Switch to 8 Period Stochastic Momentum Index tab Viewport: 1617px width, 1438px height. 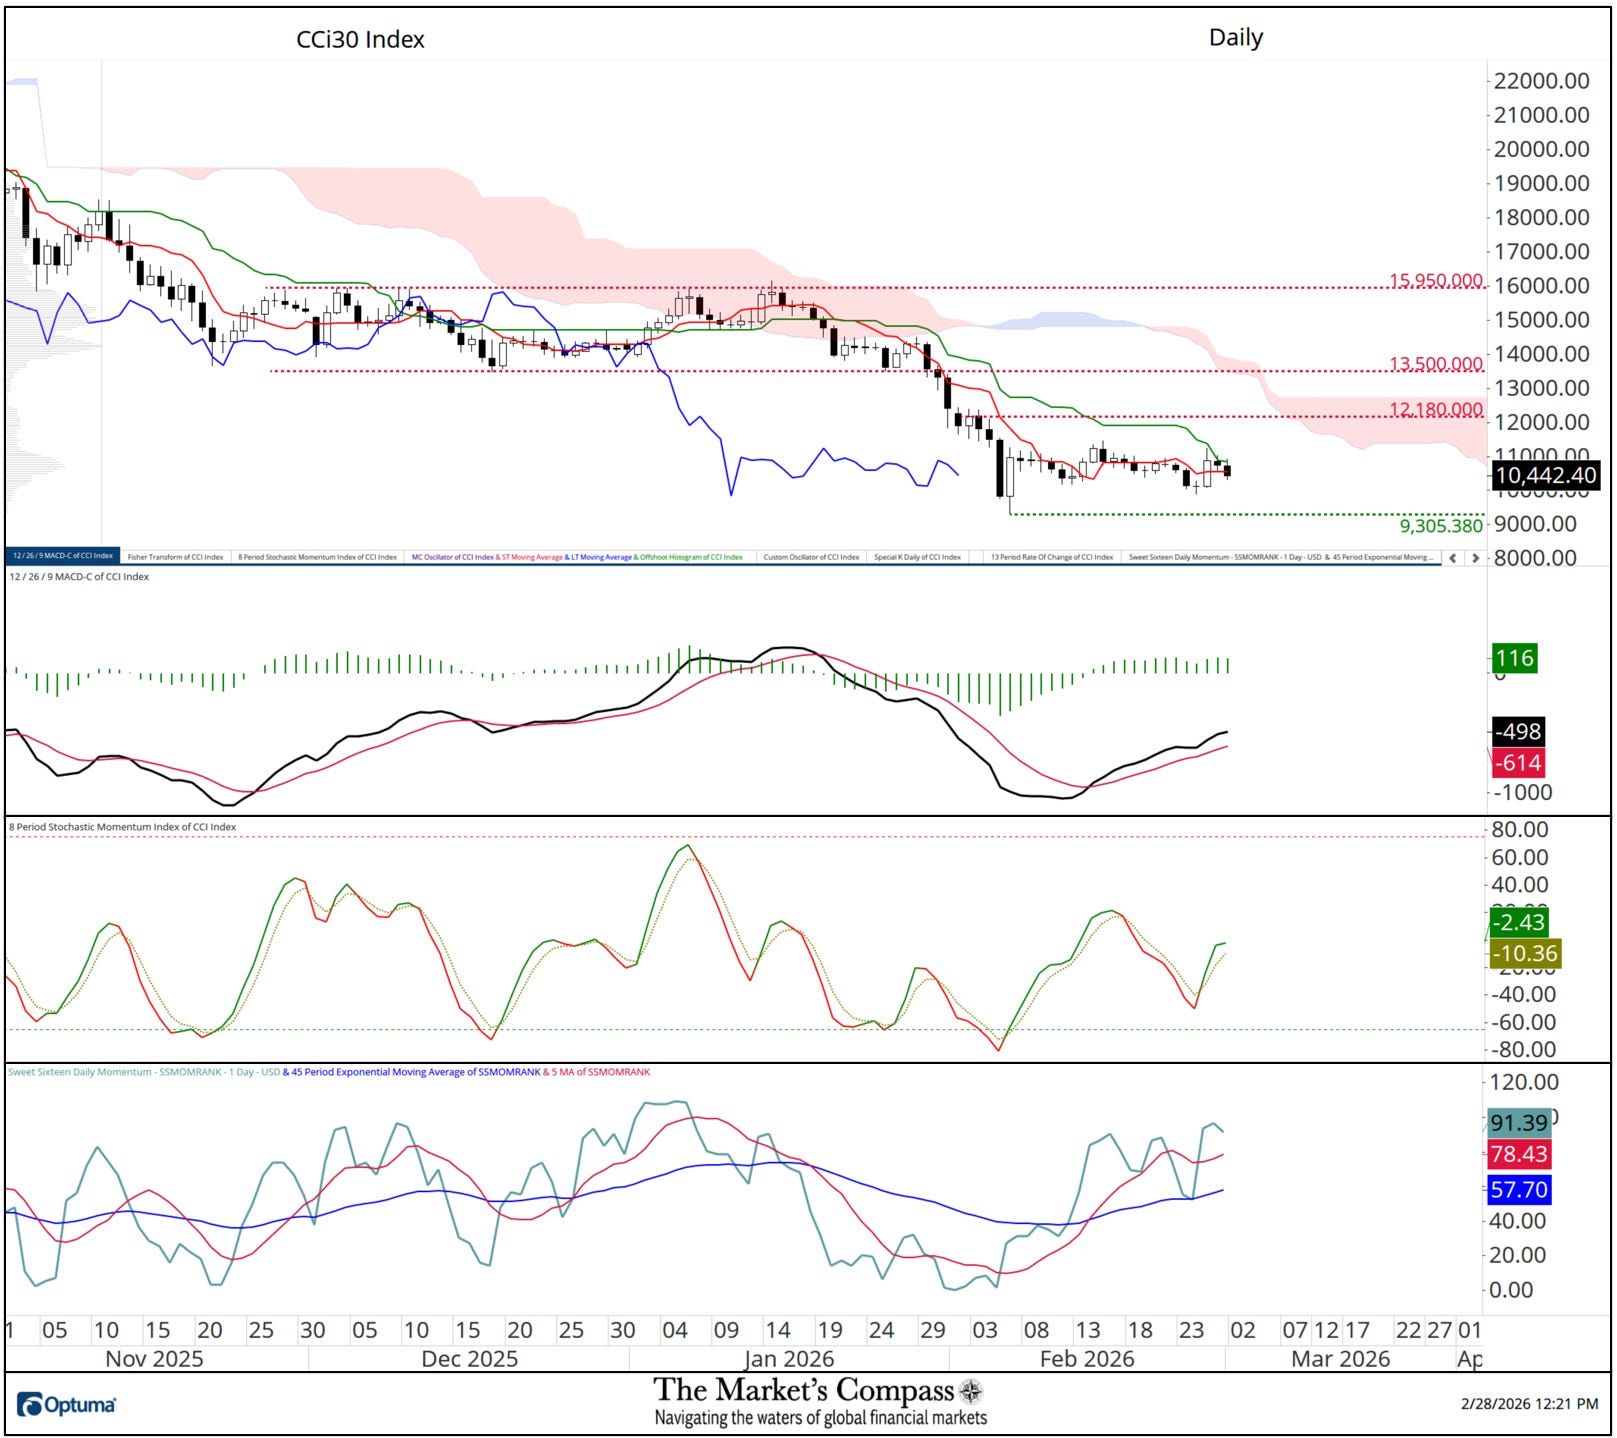[x=317, y=557]
